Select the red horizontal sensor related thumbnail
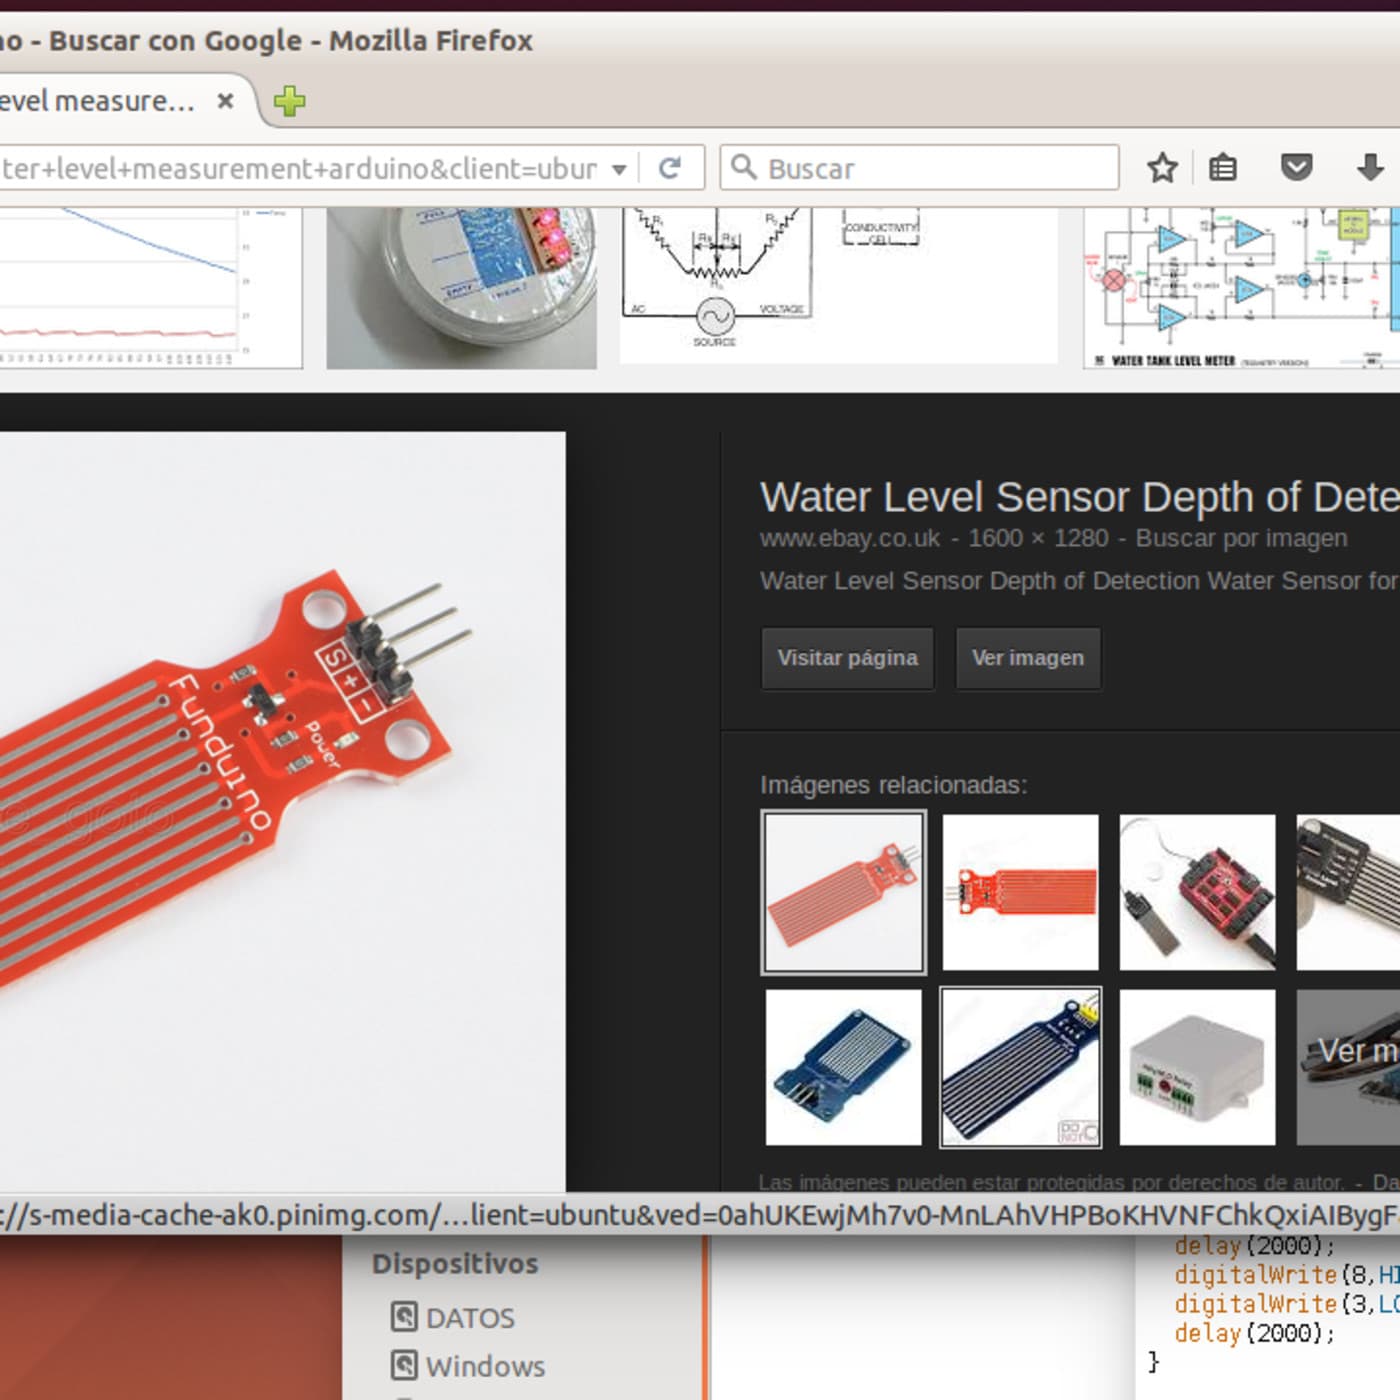 click(x=1020, y=892)
